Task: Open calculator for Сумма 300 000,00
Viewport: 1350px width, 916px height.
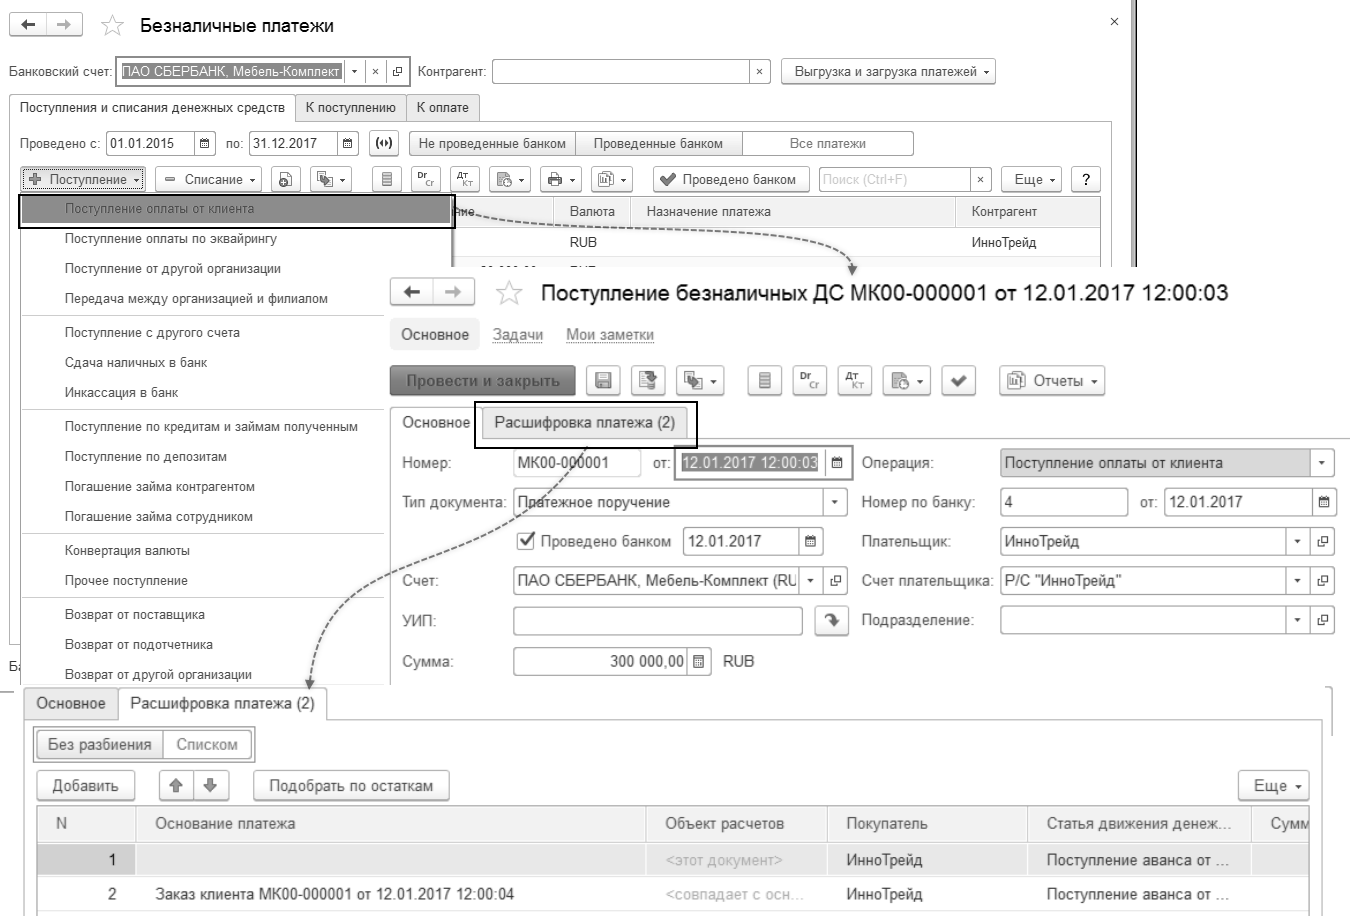Action: tap(699, 662)
